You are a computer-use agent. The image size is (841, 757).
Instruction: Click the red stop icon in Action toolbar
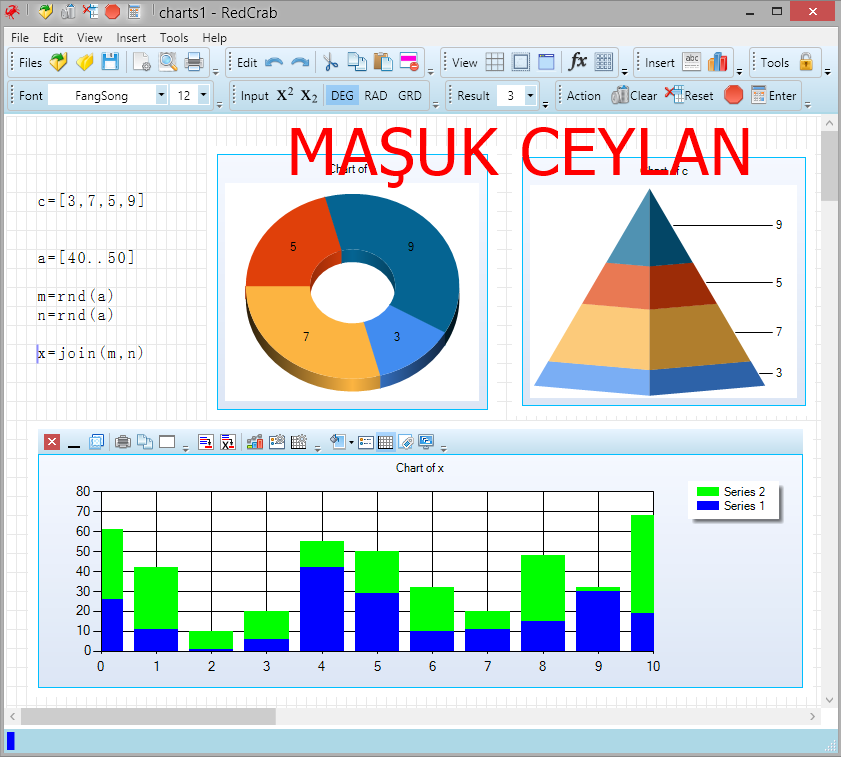coord(733,95)
